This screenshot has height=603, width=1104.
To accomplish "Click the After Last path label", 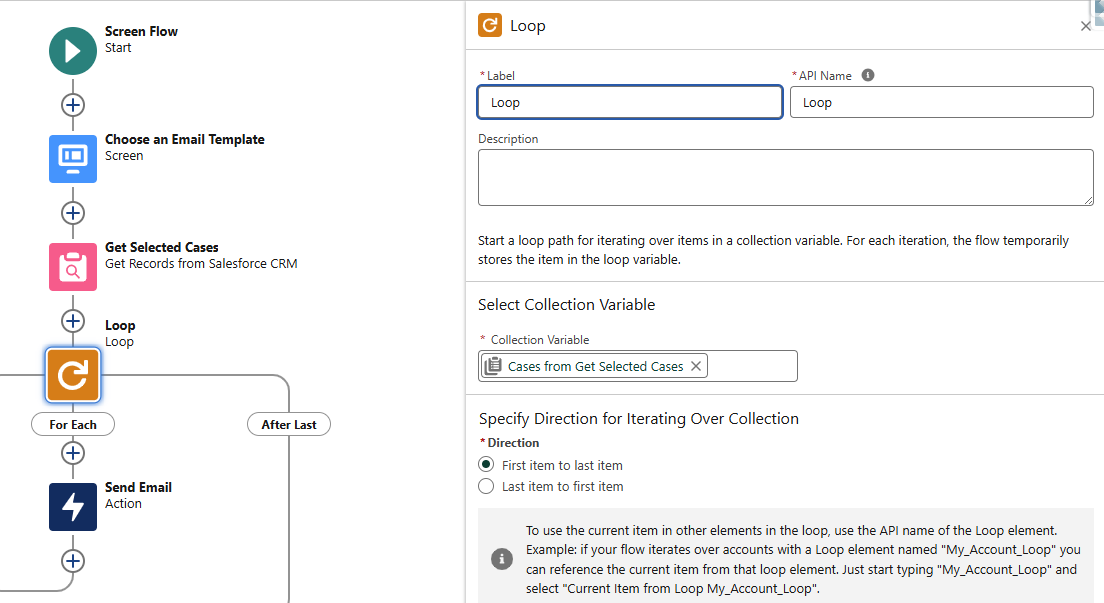I will click(289, 425).
